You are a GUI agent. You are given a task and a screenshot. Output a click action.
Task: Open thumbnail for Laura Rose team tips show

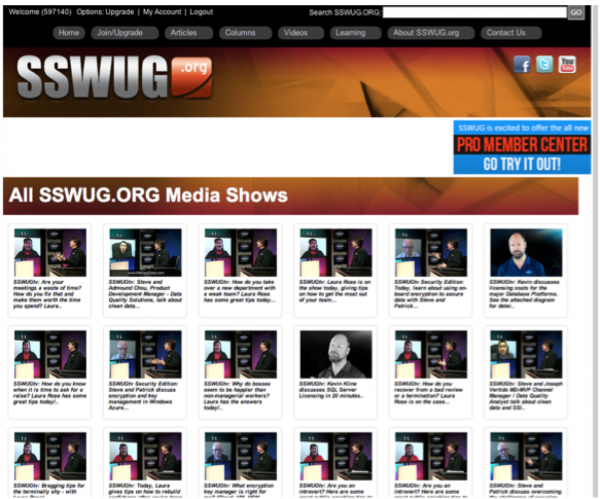tap(336, 253)
